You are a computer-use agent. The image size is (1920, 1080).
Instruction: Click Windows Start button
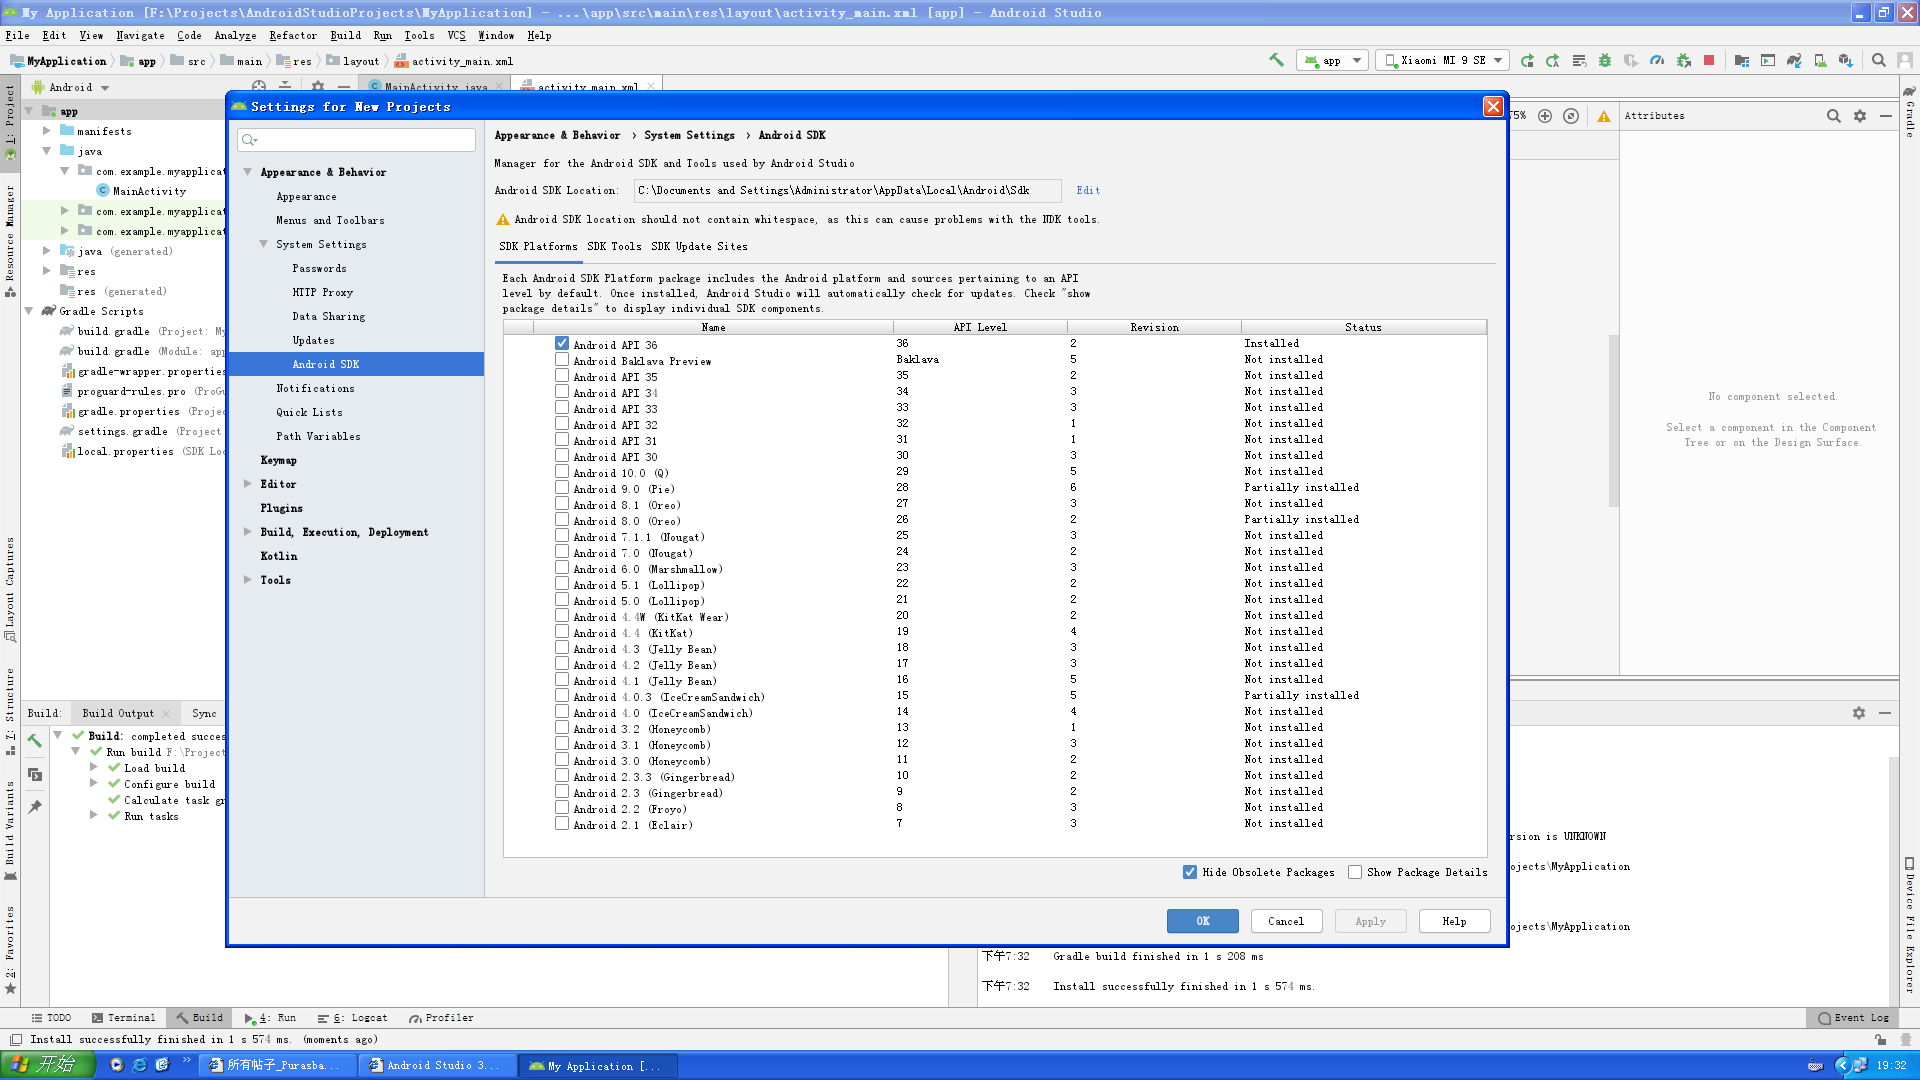pyautogui.click(x=48, y=1065)
